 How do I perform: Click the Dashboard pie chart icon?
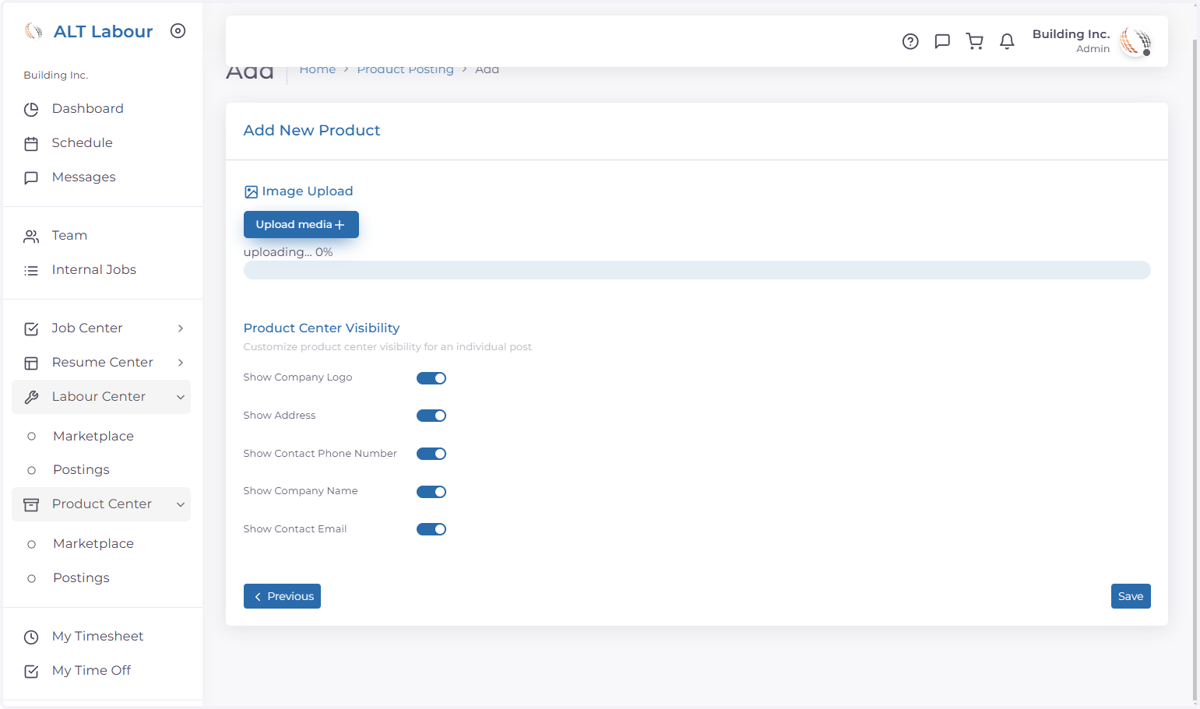31,109
